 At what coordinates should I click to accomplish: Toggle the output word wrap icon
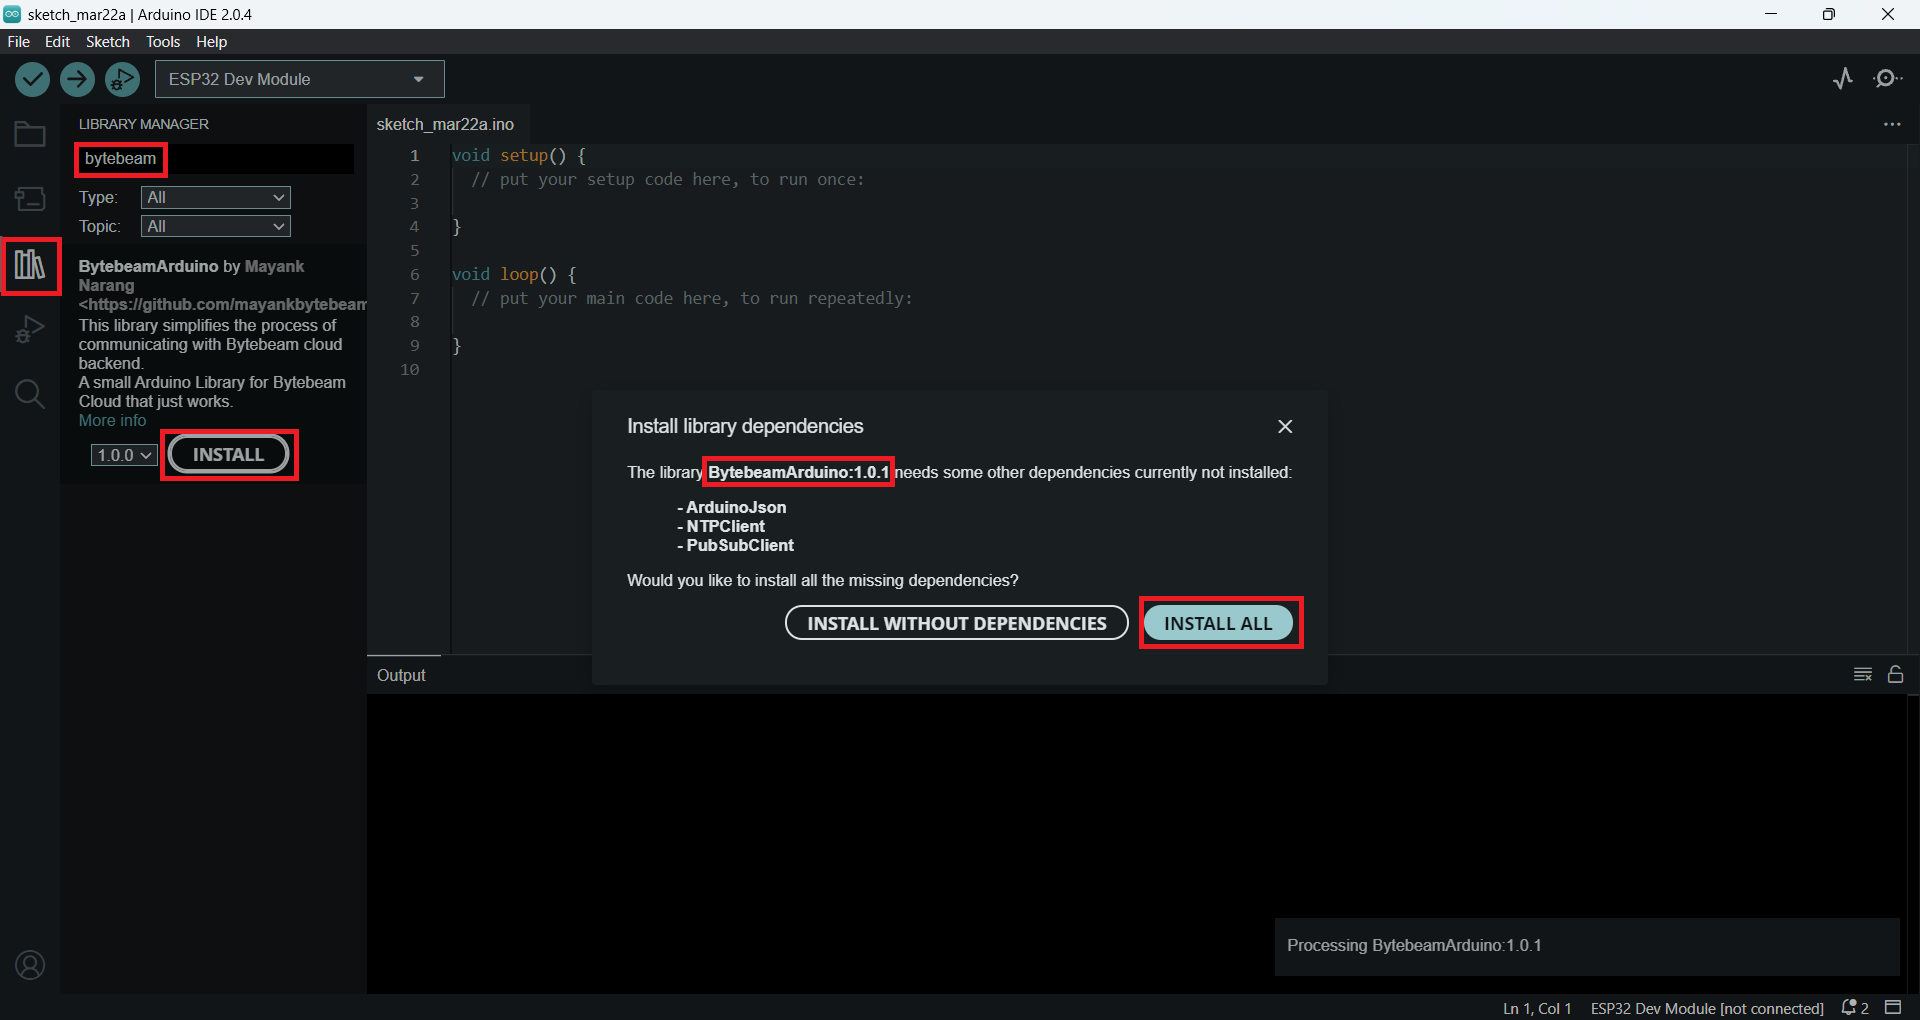1862,675
